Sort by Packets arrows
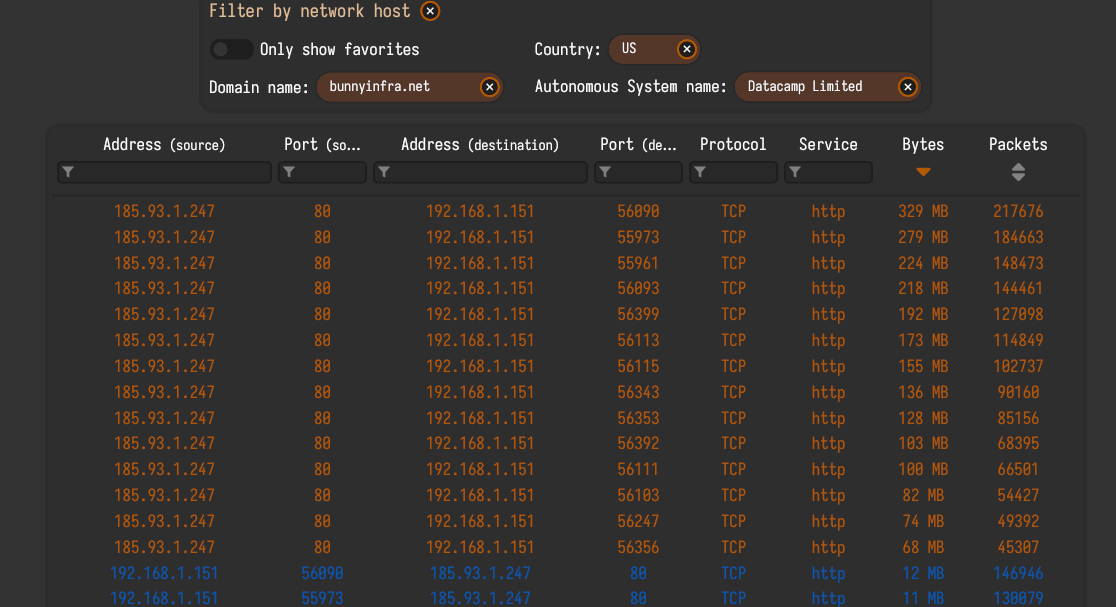Screen dimensions: 1116x607 1018,172
